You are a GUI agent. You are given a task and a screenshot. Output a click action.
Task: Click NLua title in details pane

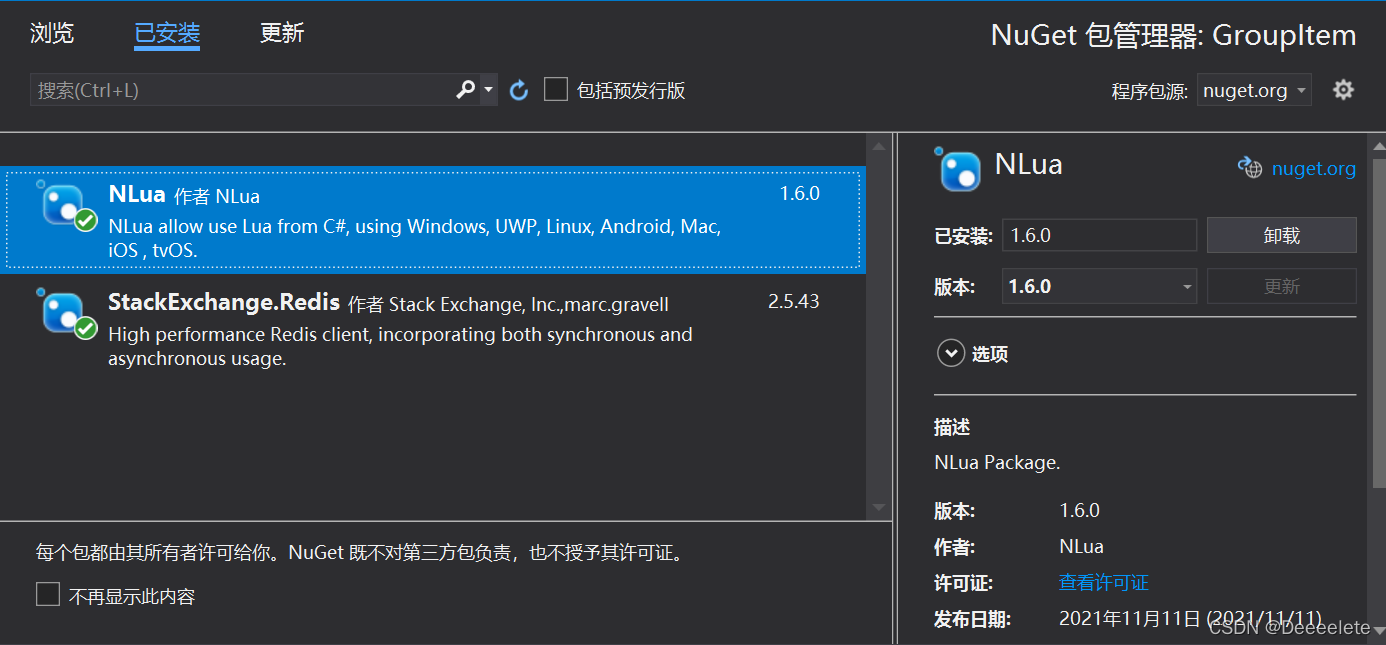click(1028, 165)
